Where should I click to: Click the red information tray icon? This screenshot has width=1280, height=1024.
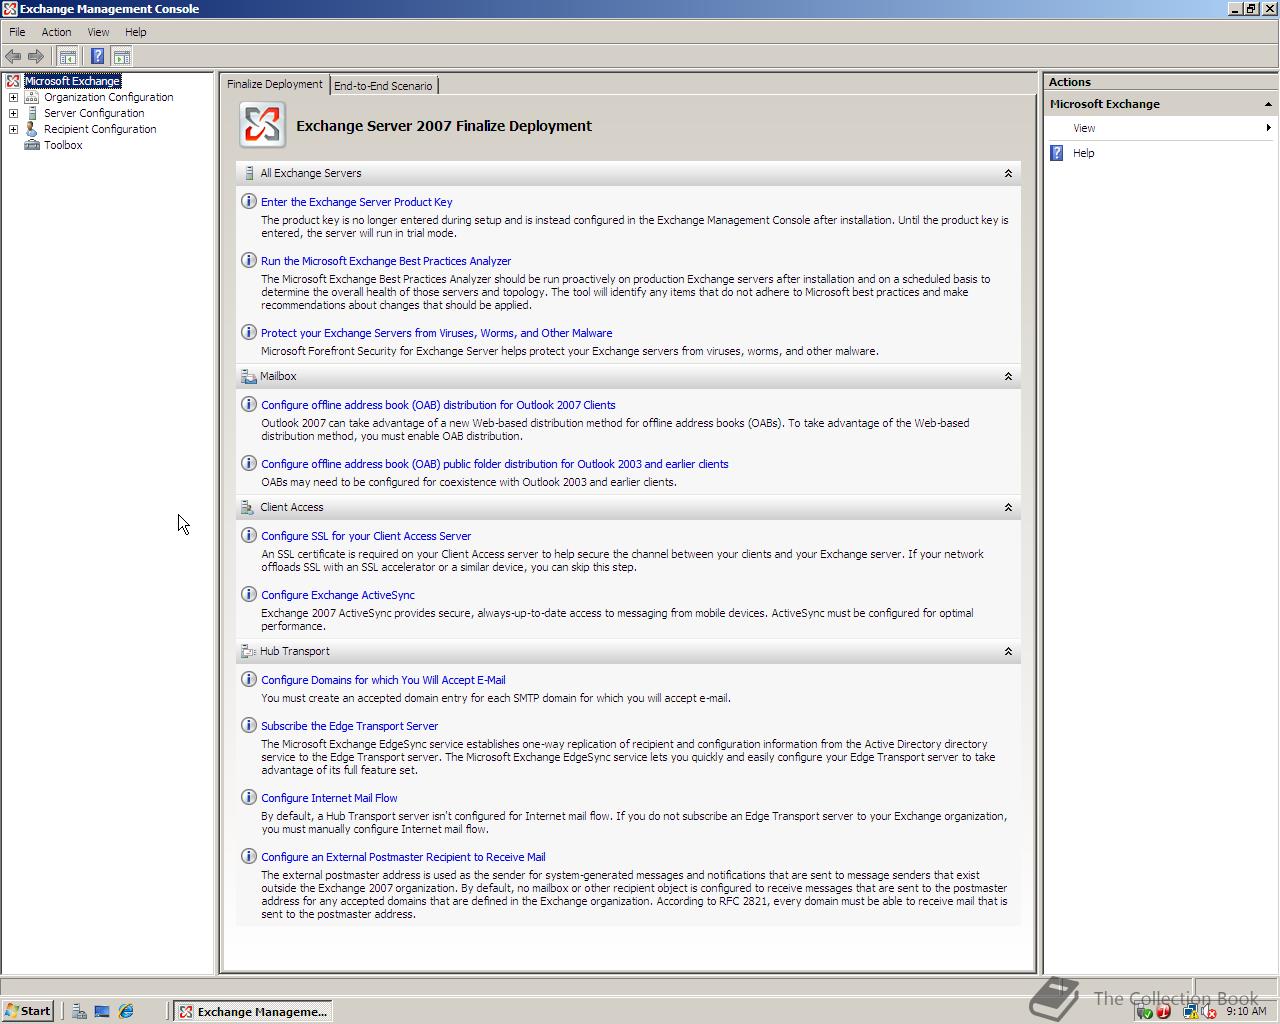pyautogui.click(x=1163, y=1011)
